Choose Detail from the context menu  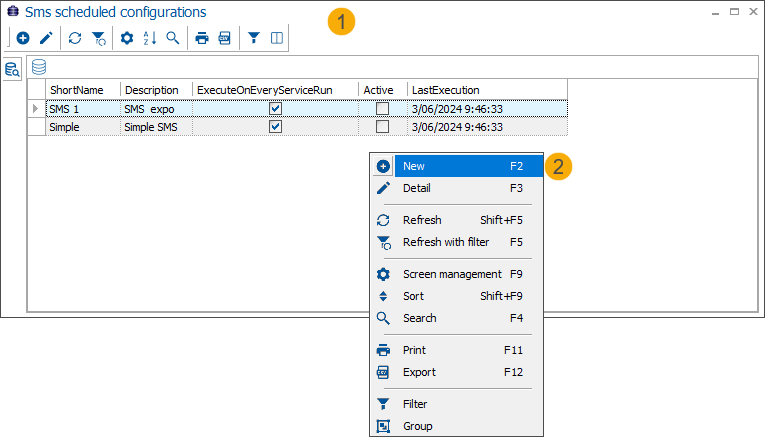[x=458, y=188]
